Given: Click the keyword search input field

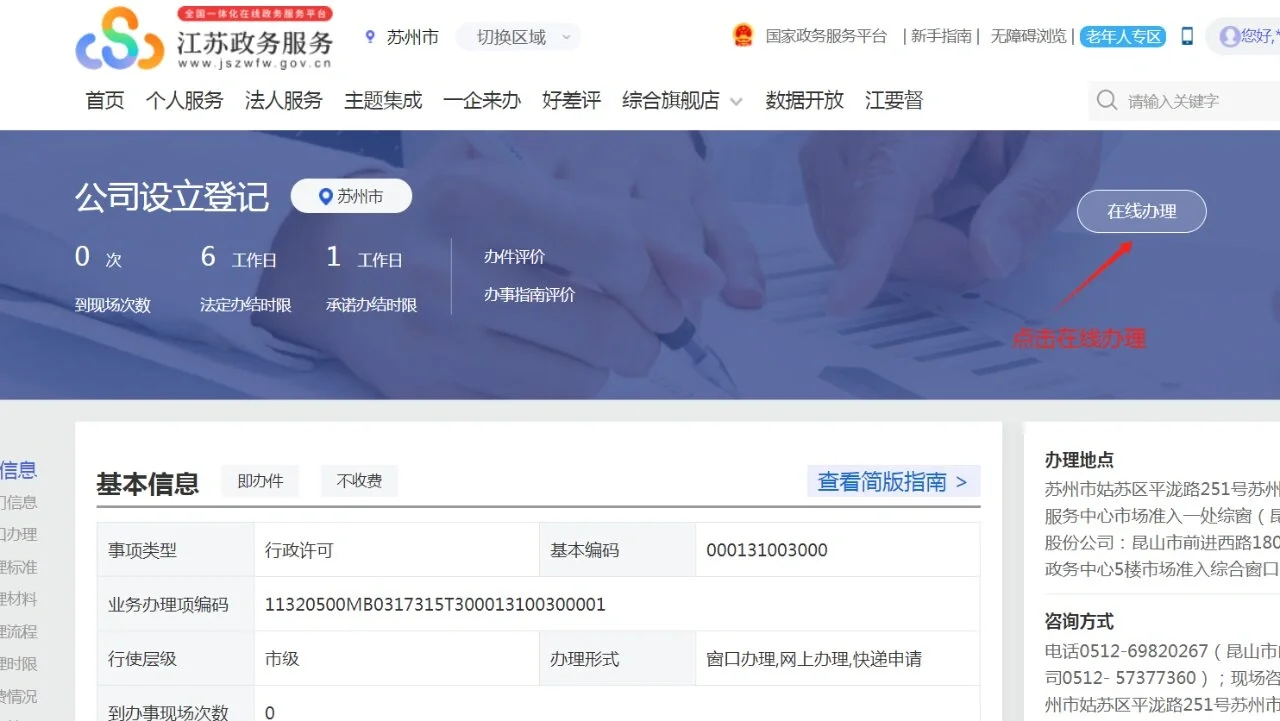Looking at the screenshot, I should [x=1190, y=101].
